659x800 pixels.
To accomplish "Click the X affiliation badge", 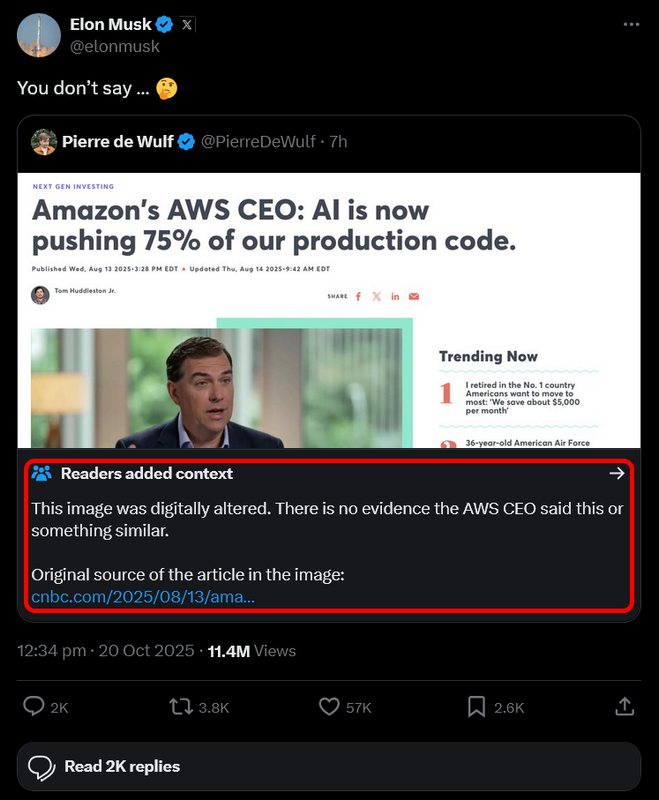I will 188,25.
